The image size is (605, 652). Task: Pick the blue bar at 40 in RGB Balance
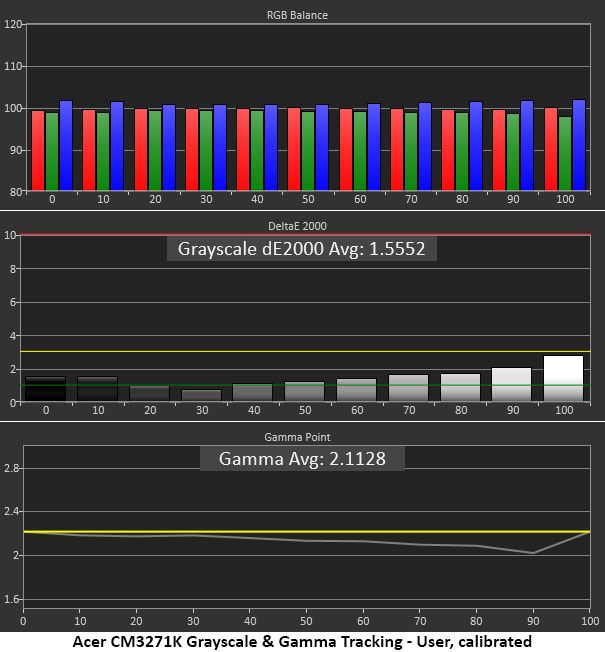[271, 148]
